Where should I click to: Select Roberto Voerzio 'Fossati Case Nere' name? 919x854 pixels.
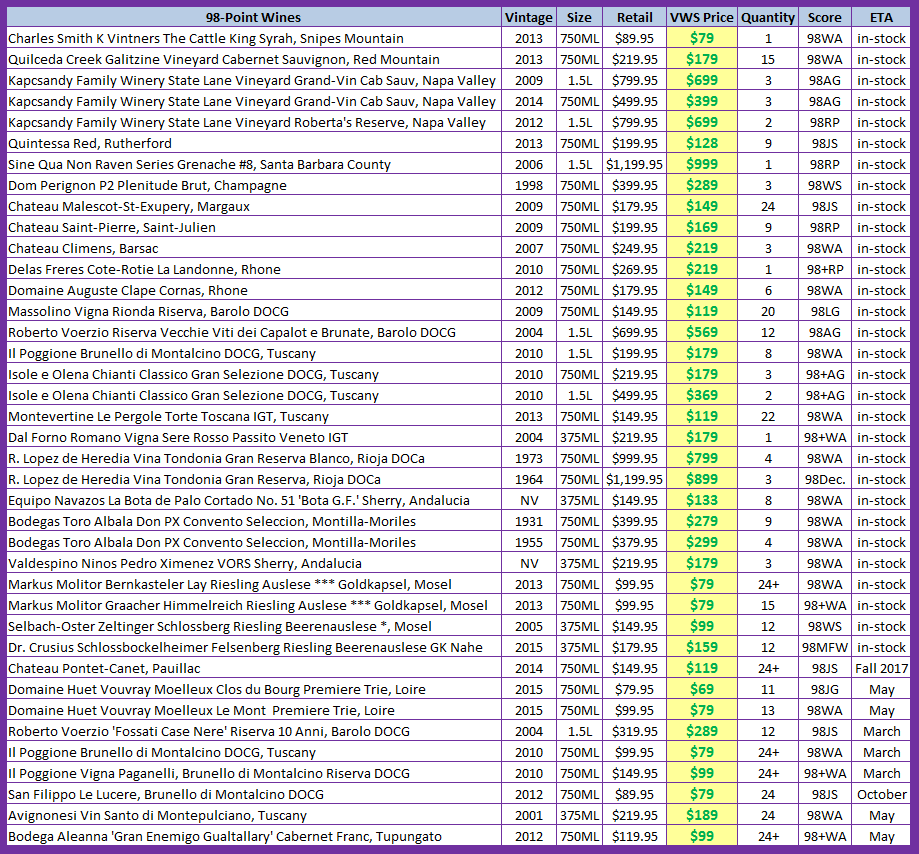point(209,732)
